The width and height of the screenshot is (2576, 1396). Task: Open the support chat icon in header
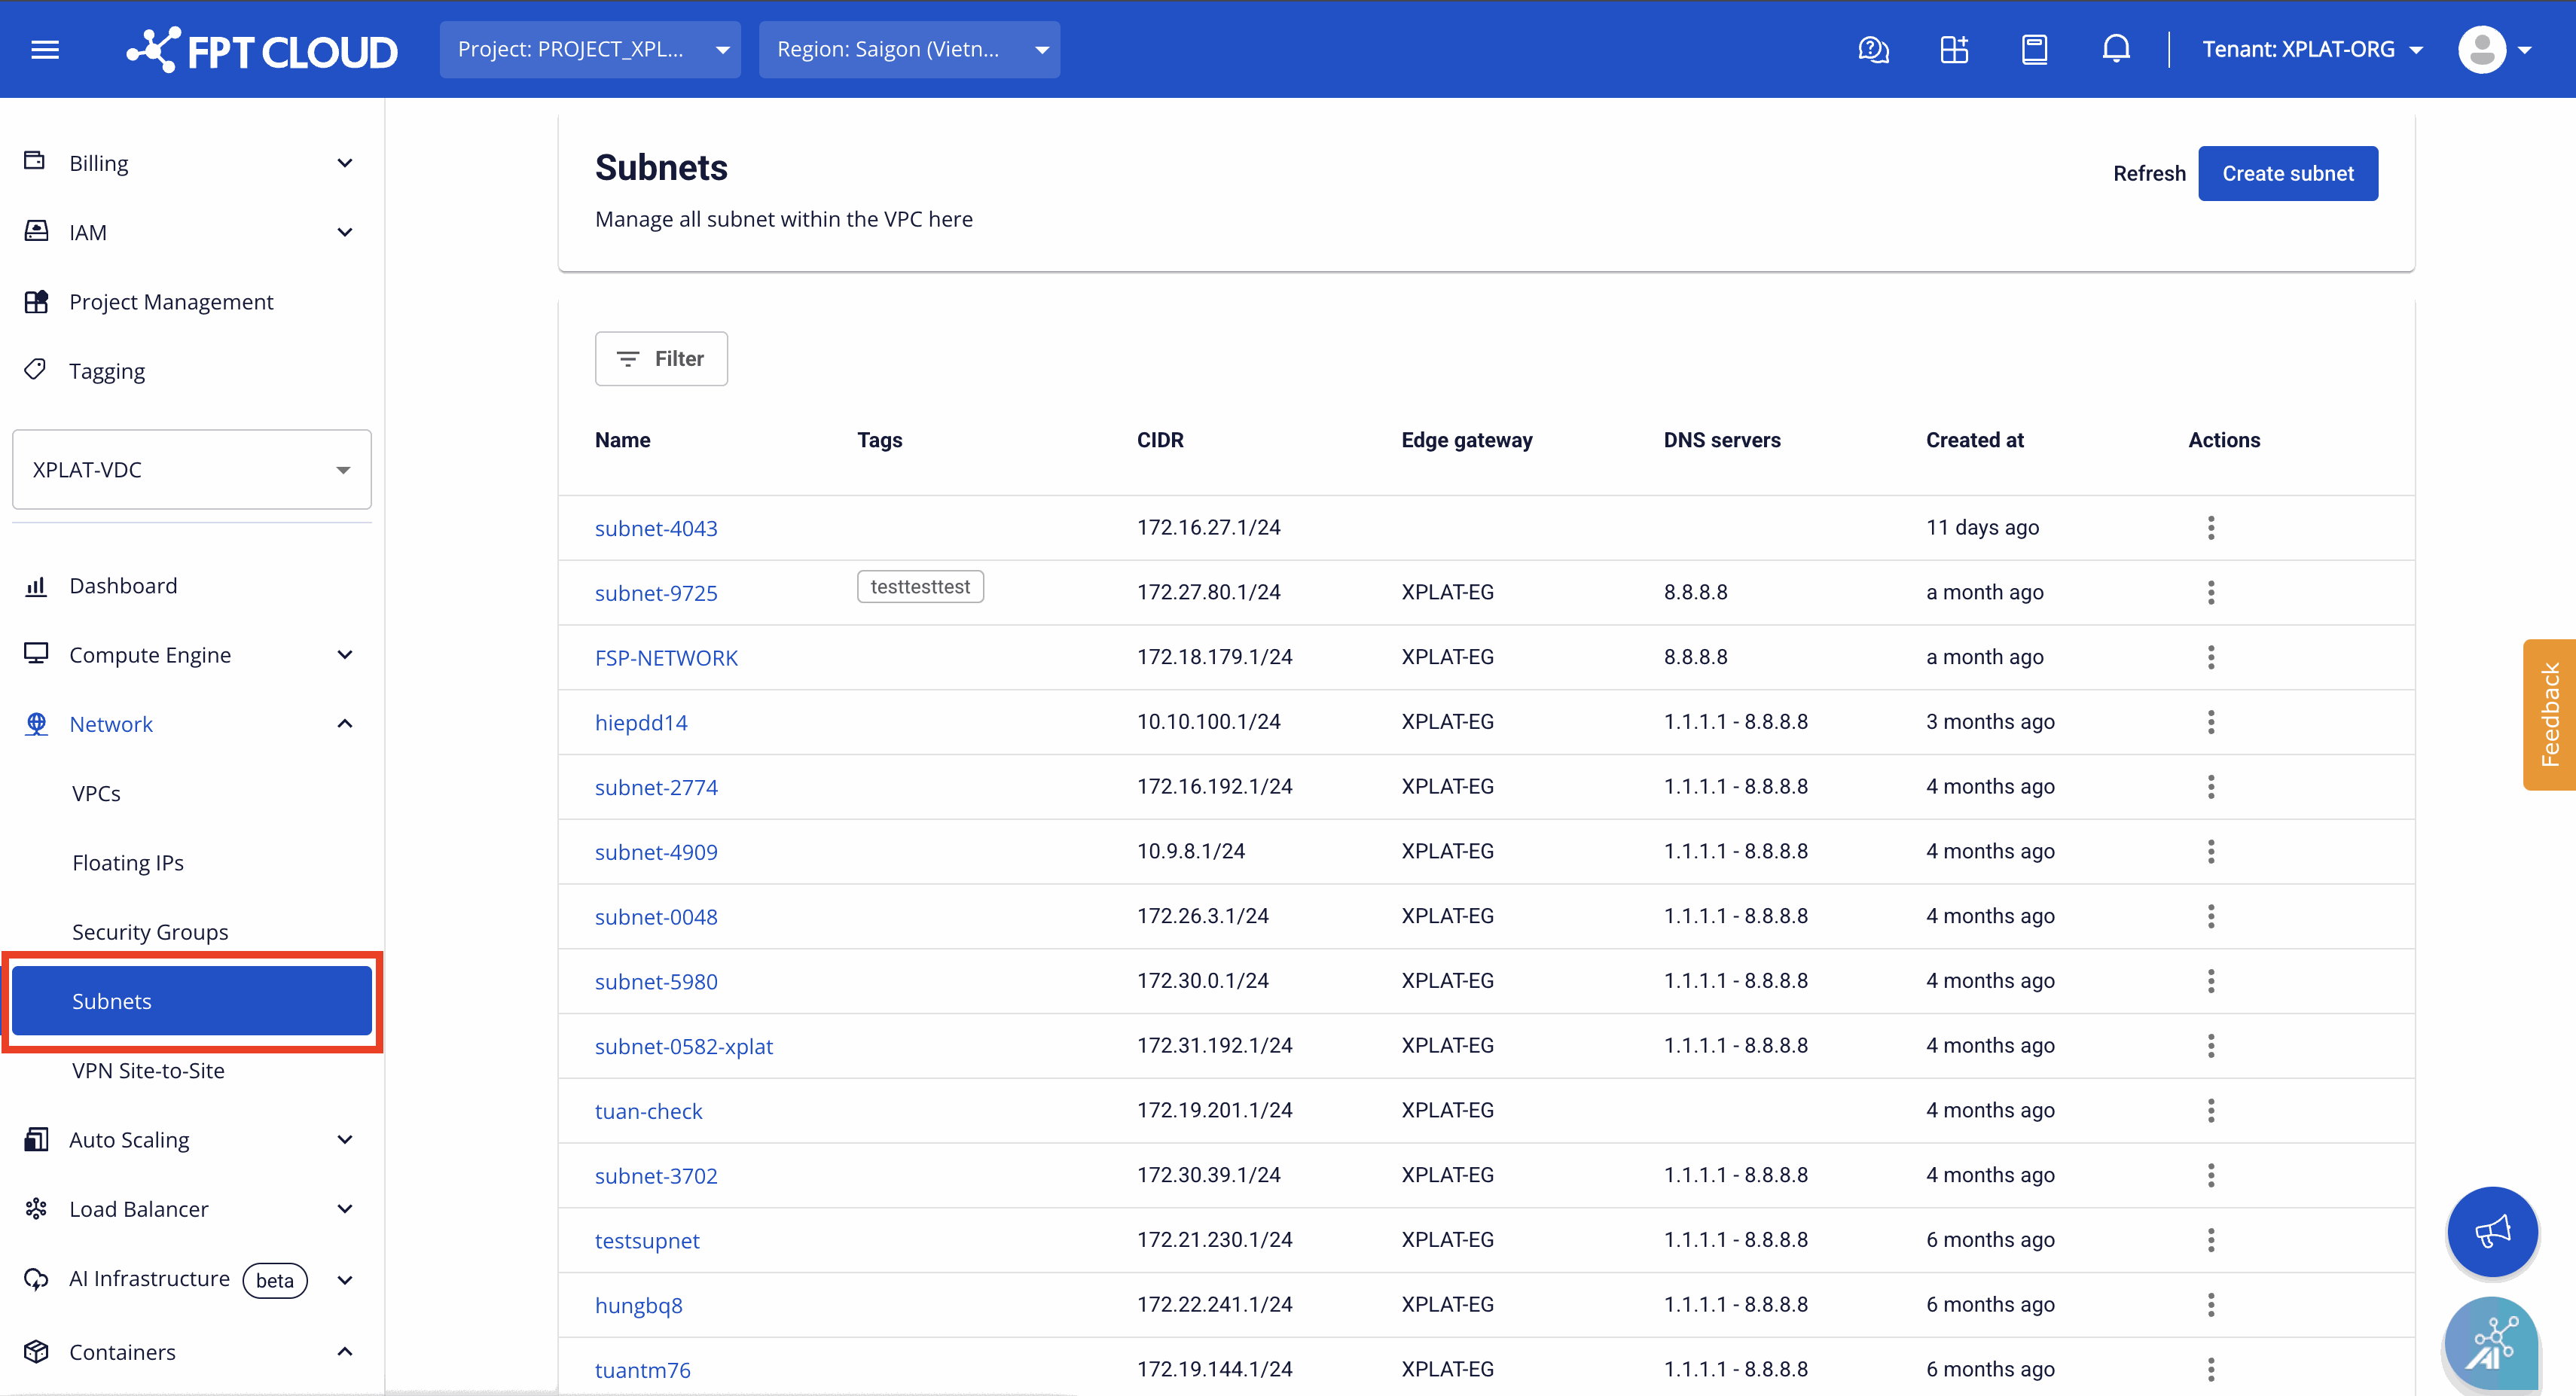[x=1873, y=49]
